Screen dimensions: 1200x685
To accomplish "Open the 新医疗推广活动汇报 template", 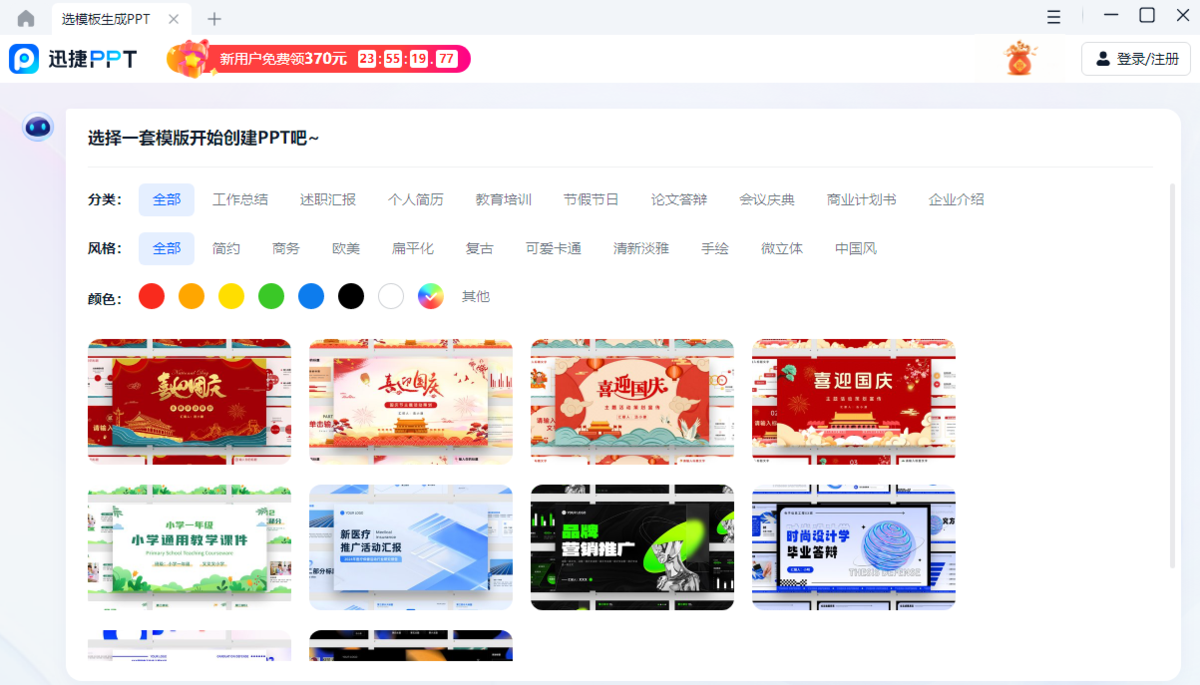I will pos(411,547).
